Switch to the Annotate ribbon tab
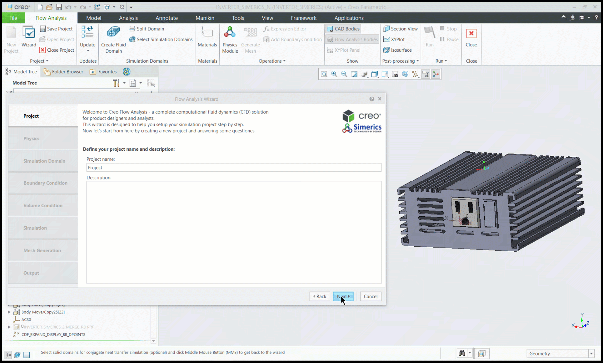 (x=167, y=18)
